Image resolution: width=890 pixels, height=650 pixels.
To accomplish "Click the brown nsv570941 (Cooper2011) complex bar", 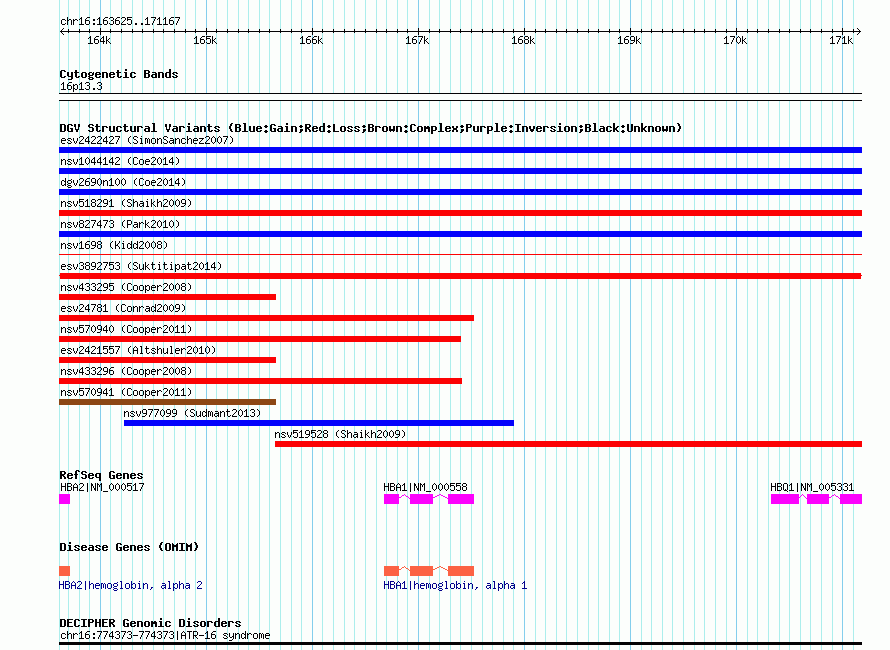I will [x=167, y=402].
